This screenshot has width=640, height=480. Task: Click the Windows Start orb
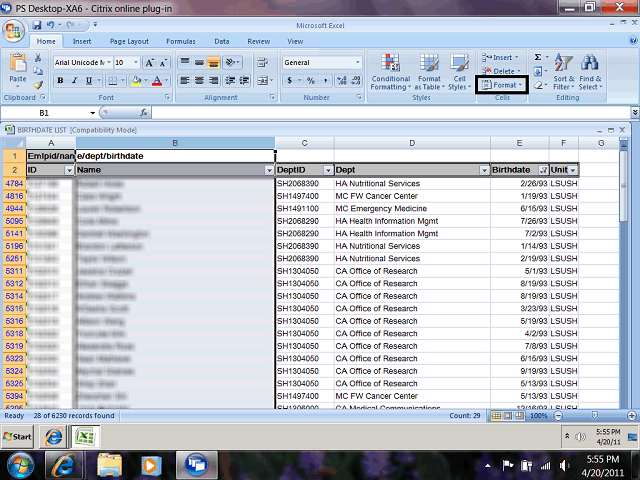[x=20, y=466]
